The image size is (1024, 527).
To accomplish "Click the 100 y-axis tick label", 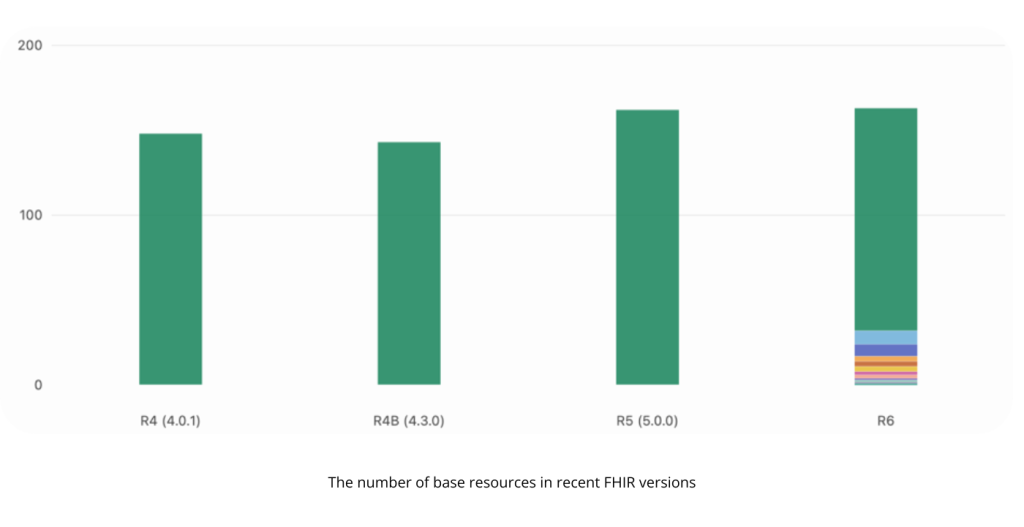I will [30, 216].
